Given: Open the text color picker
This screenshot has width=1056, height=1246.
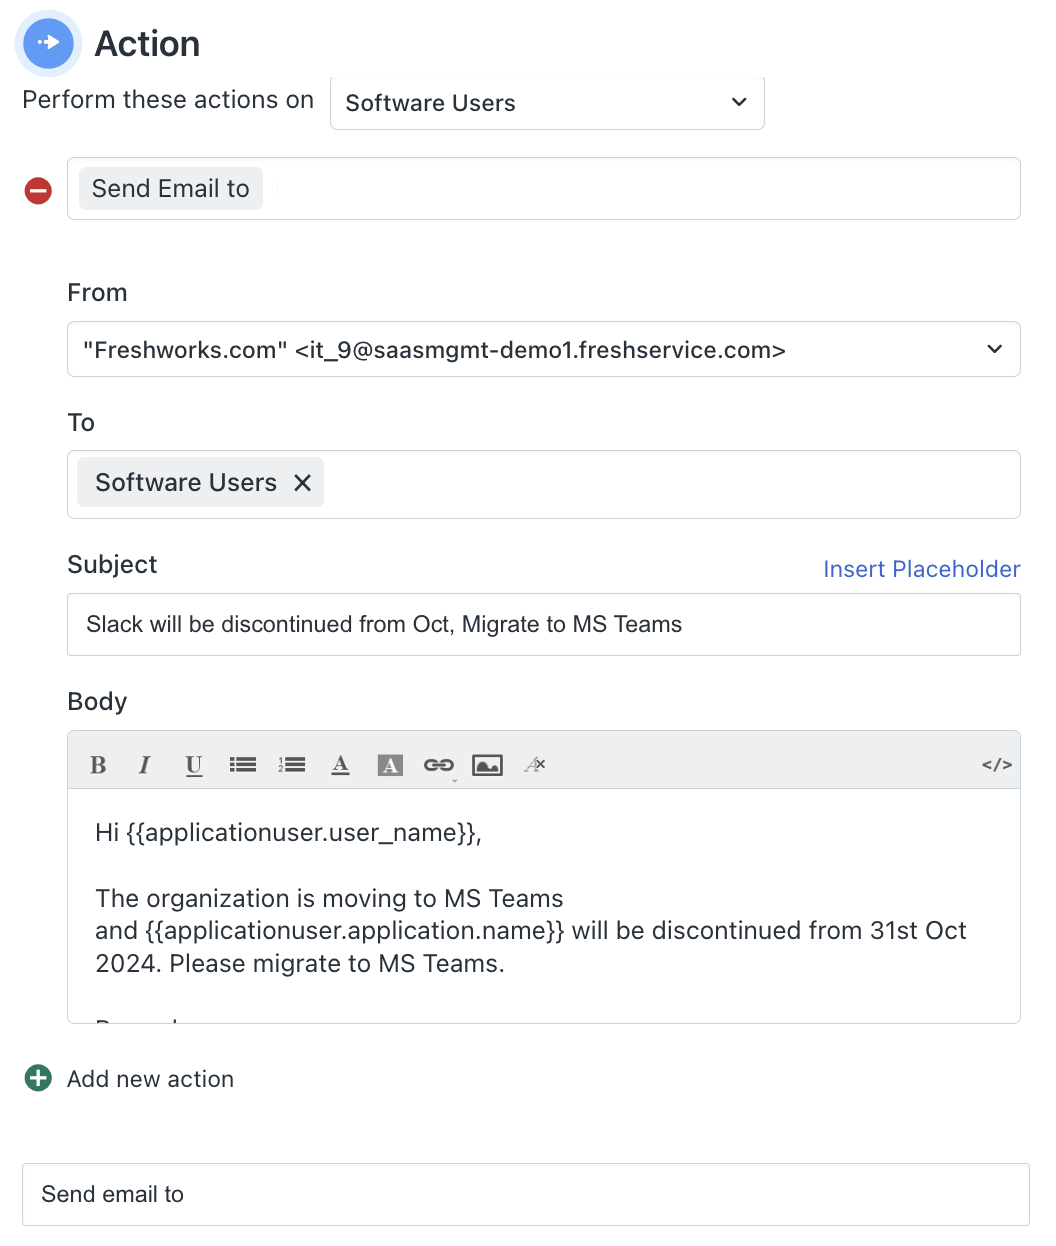Looking at the screenshot, I should 341,765.
